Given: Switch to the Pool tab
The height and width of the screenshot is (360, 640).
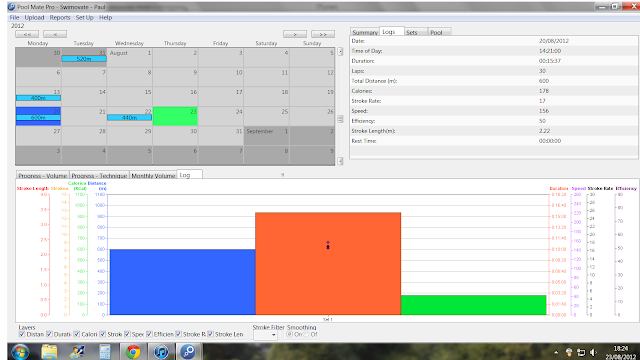Looking at the screenshot, I should point(439,32).
